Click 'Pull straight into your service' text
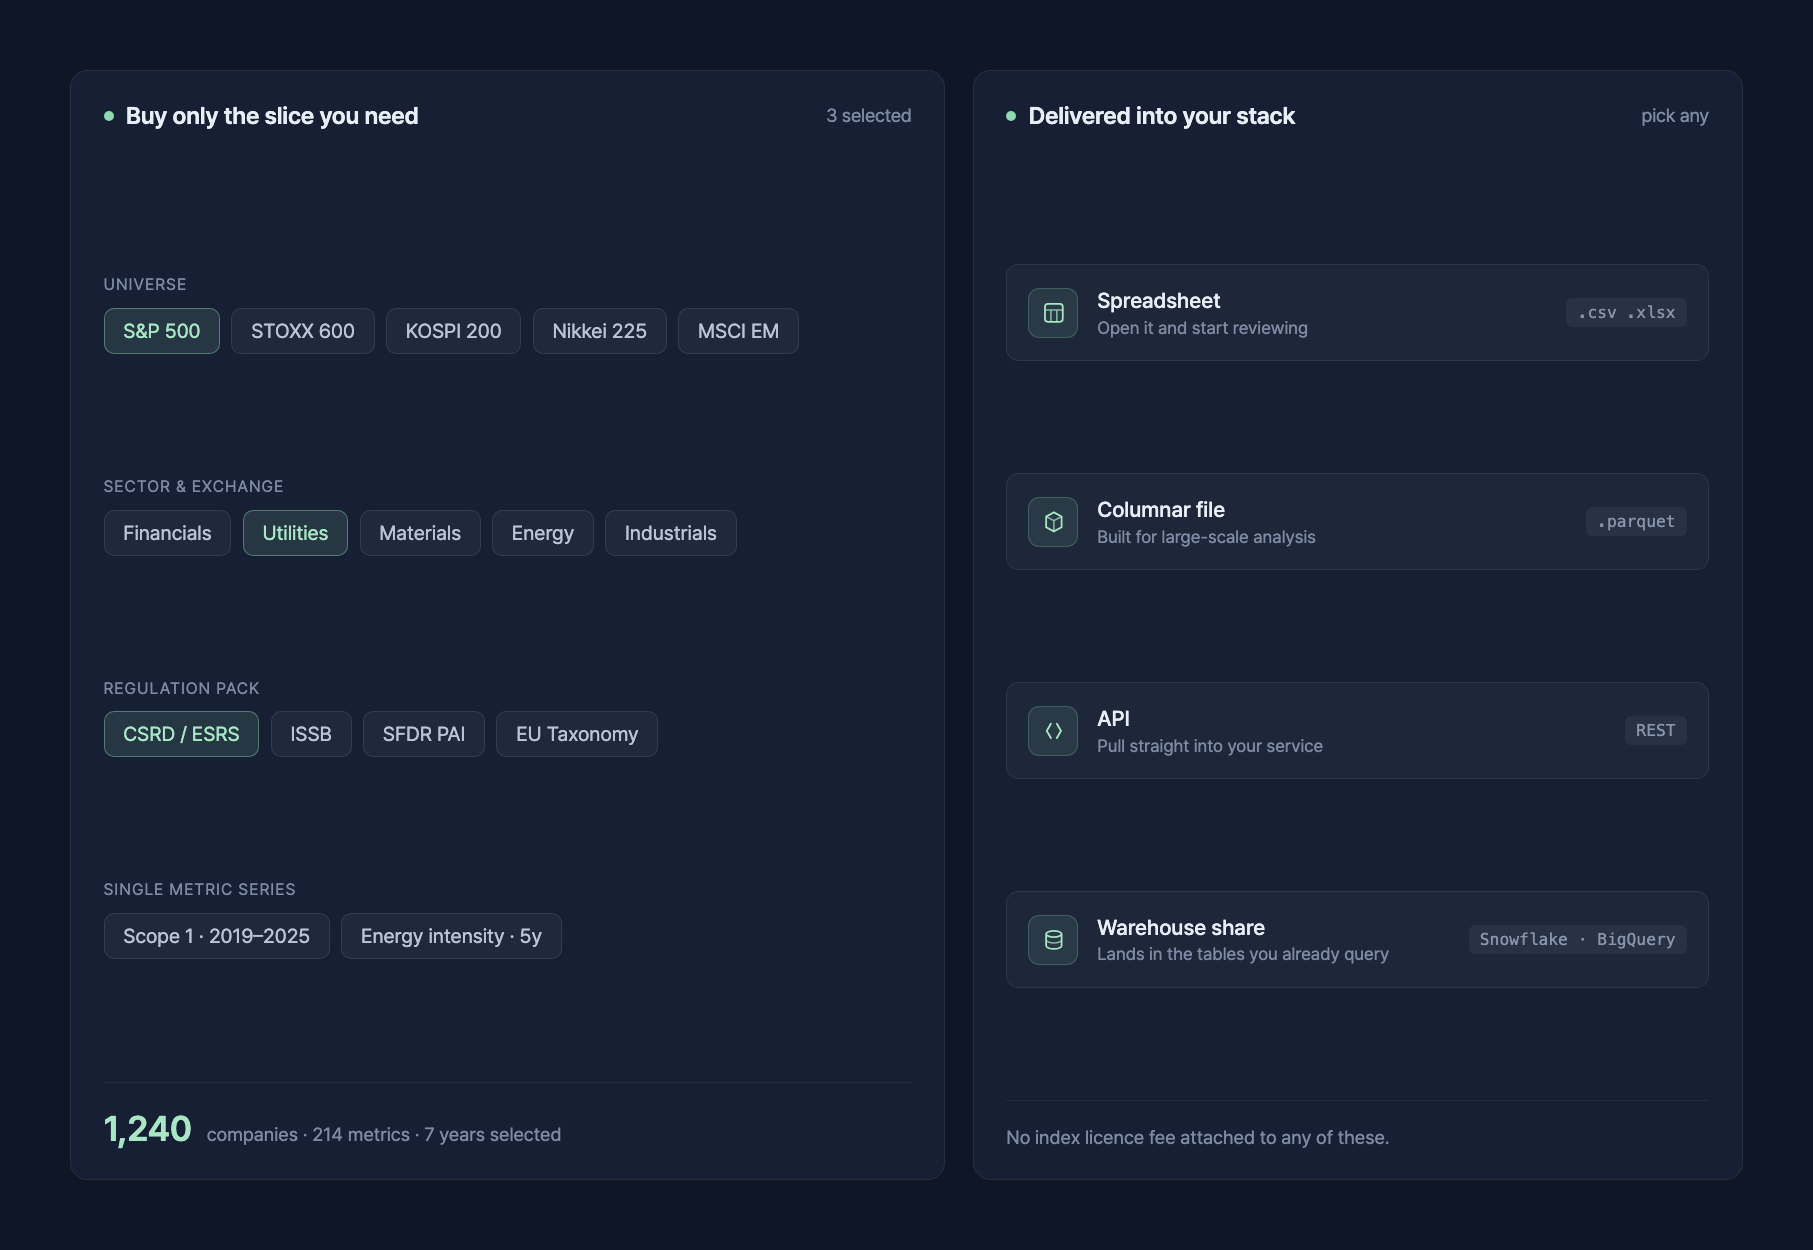The image size is (1813, 1250). click(1210, 746)
